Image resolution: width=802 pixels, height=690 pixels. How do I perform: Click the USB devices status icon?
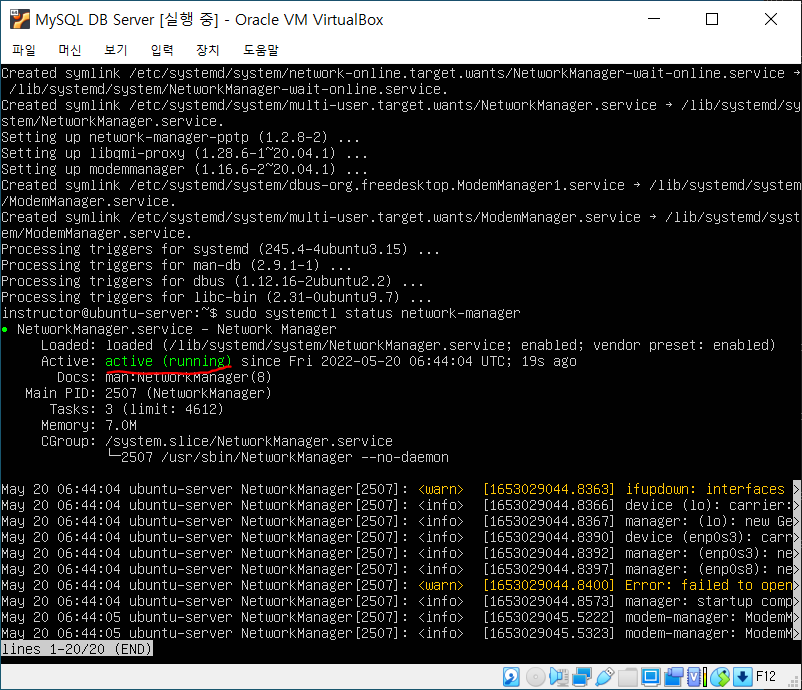(605, 677)
